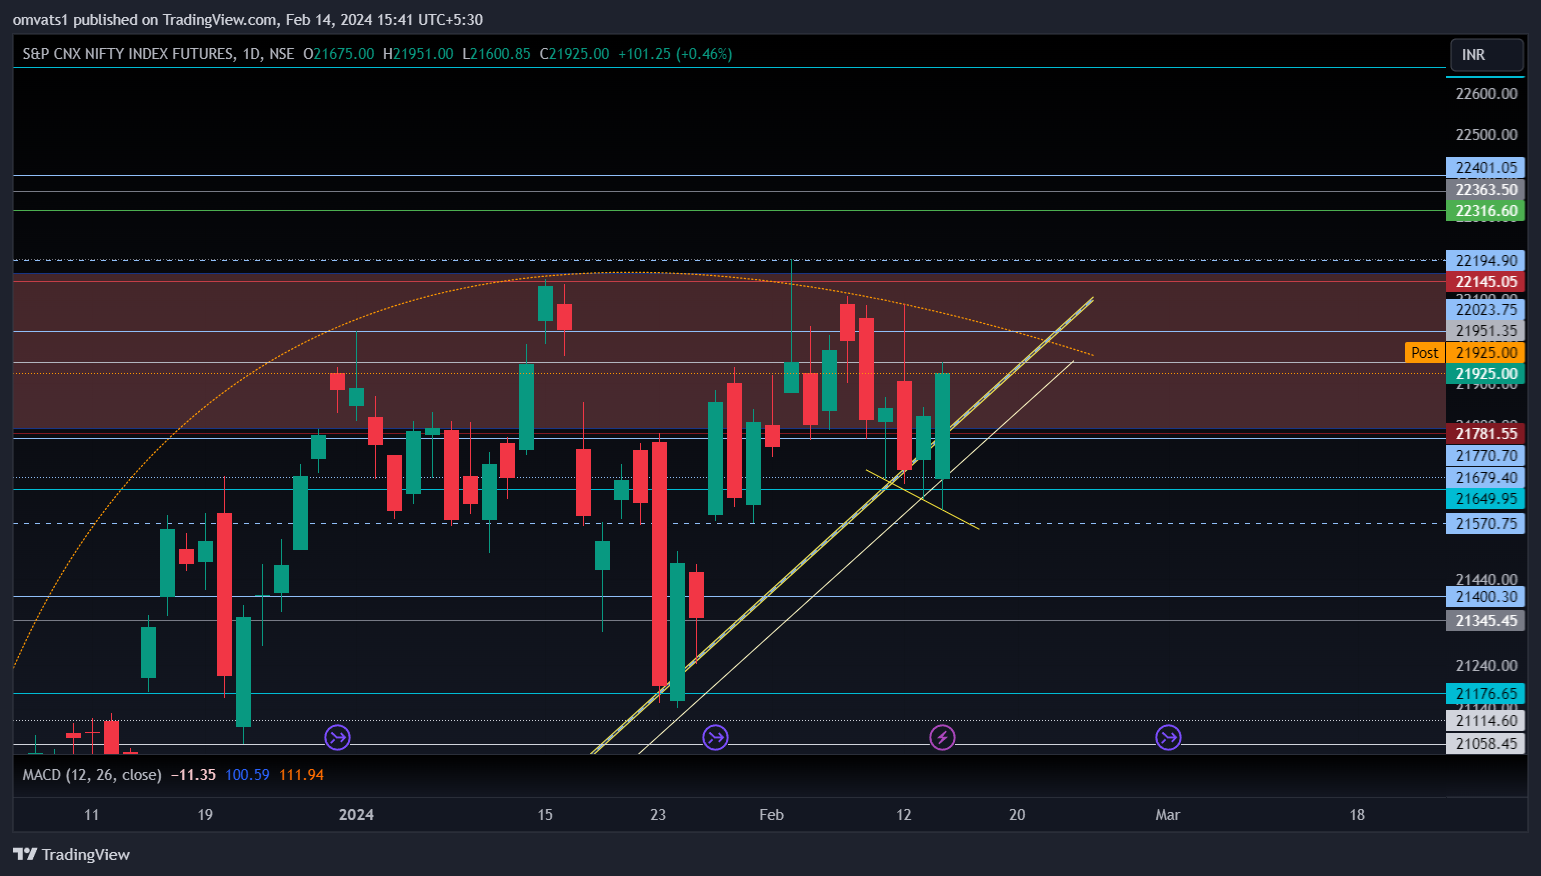1541x876 pixels.
Task: Click the 22500.00 price scale label
Action: click(x=1486, y=135)
